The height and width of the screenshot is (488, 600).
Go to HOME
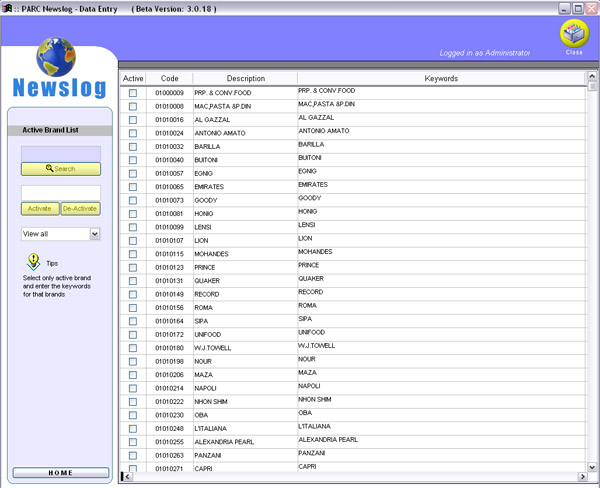click(x=60, y=473)
